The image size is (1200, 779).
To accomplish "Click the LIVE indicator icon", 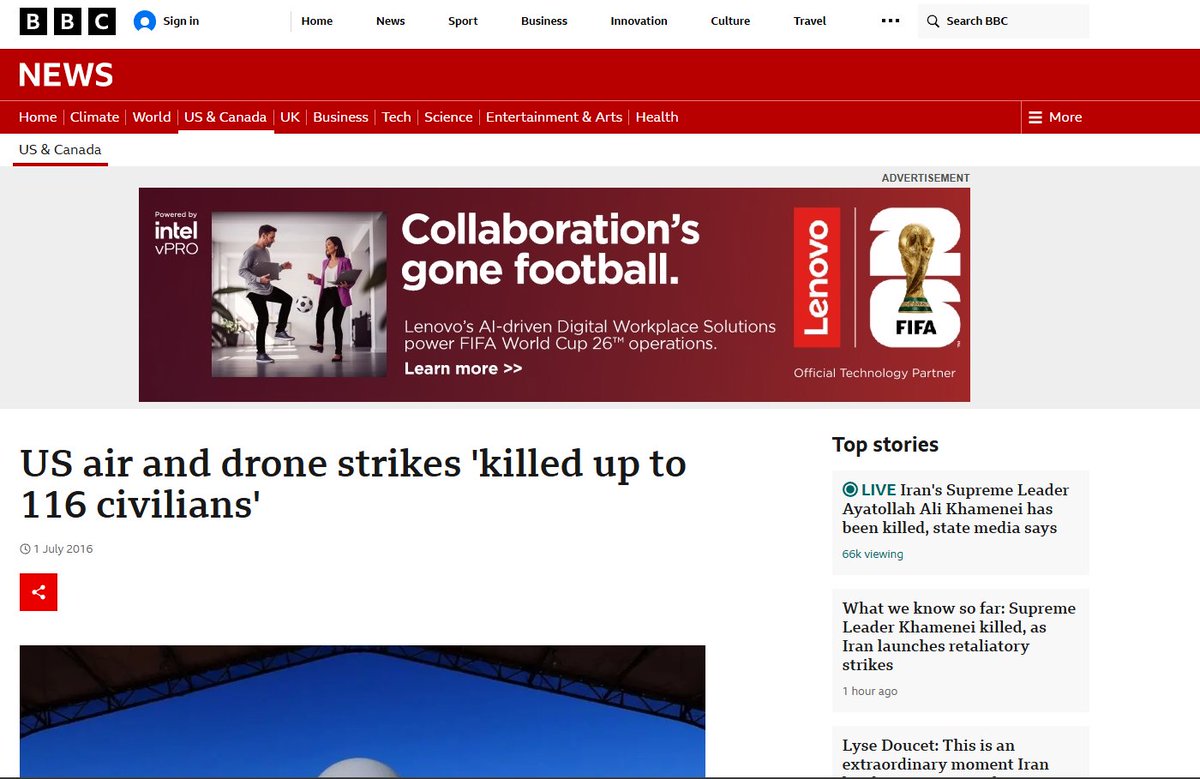I will pos(850,489).
